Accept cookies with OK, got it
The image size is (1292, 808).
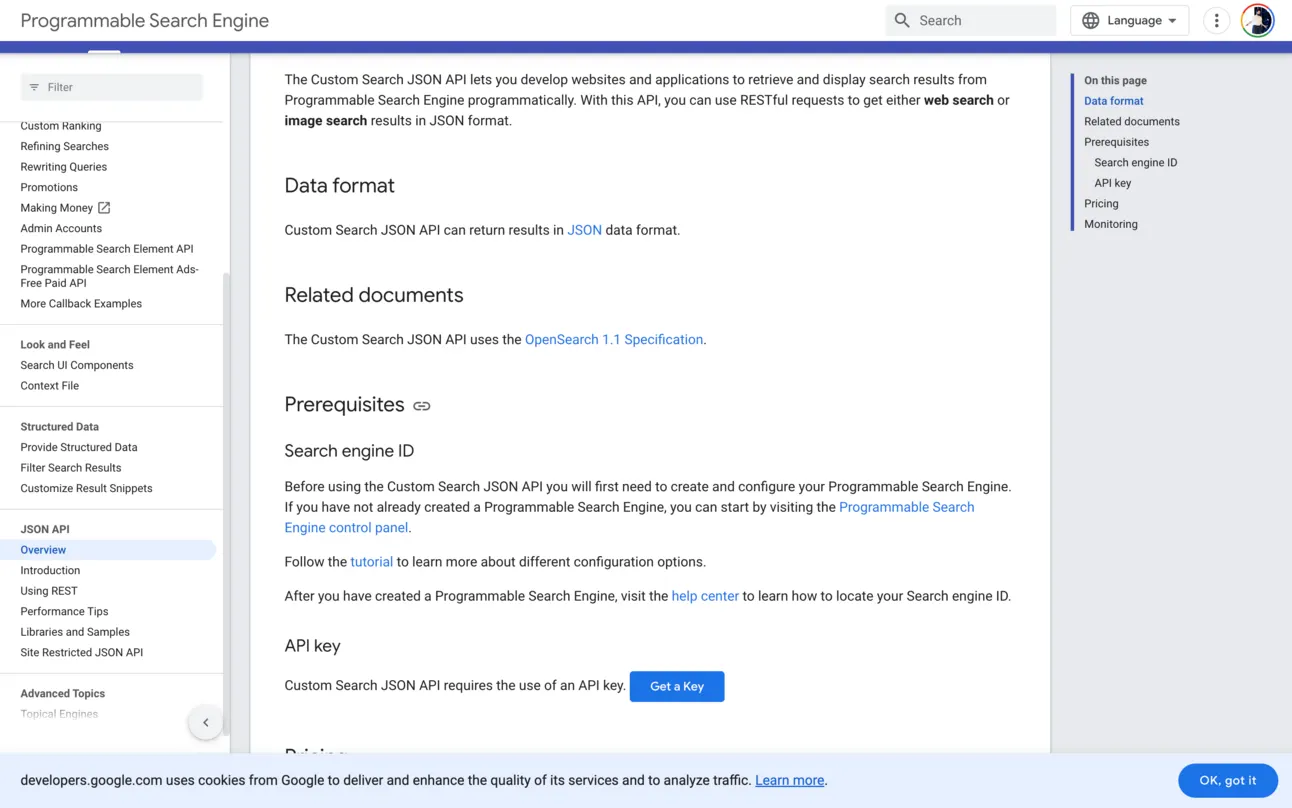coord(1228,780)
